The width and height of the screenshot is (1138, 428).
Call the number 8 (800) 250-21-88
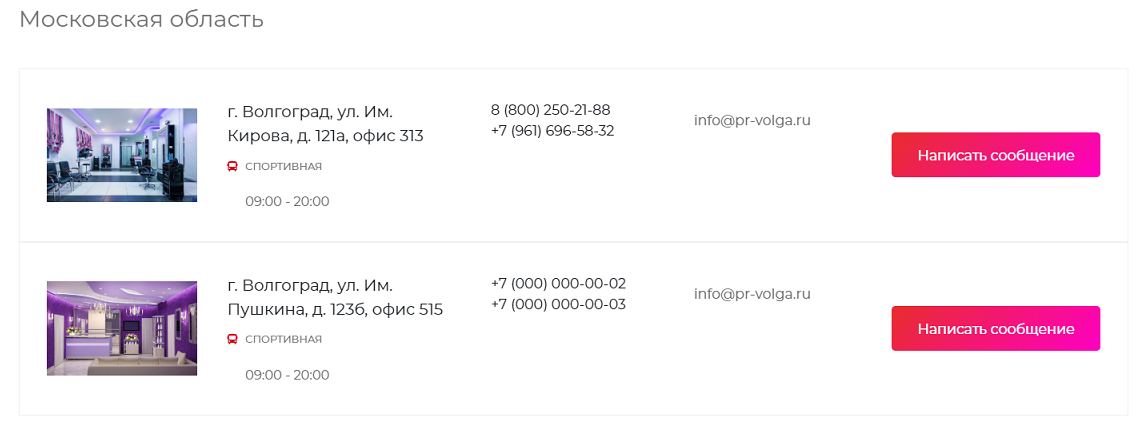550,110
